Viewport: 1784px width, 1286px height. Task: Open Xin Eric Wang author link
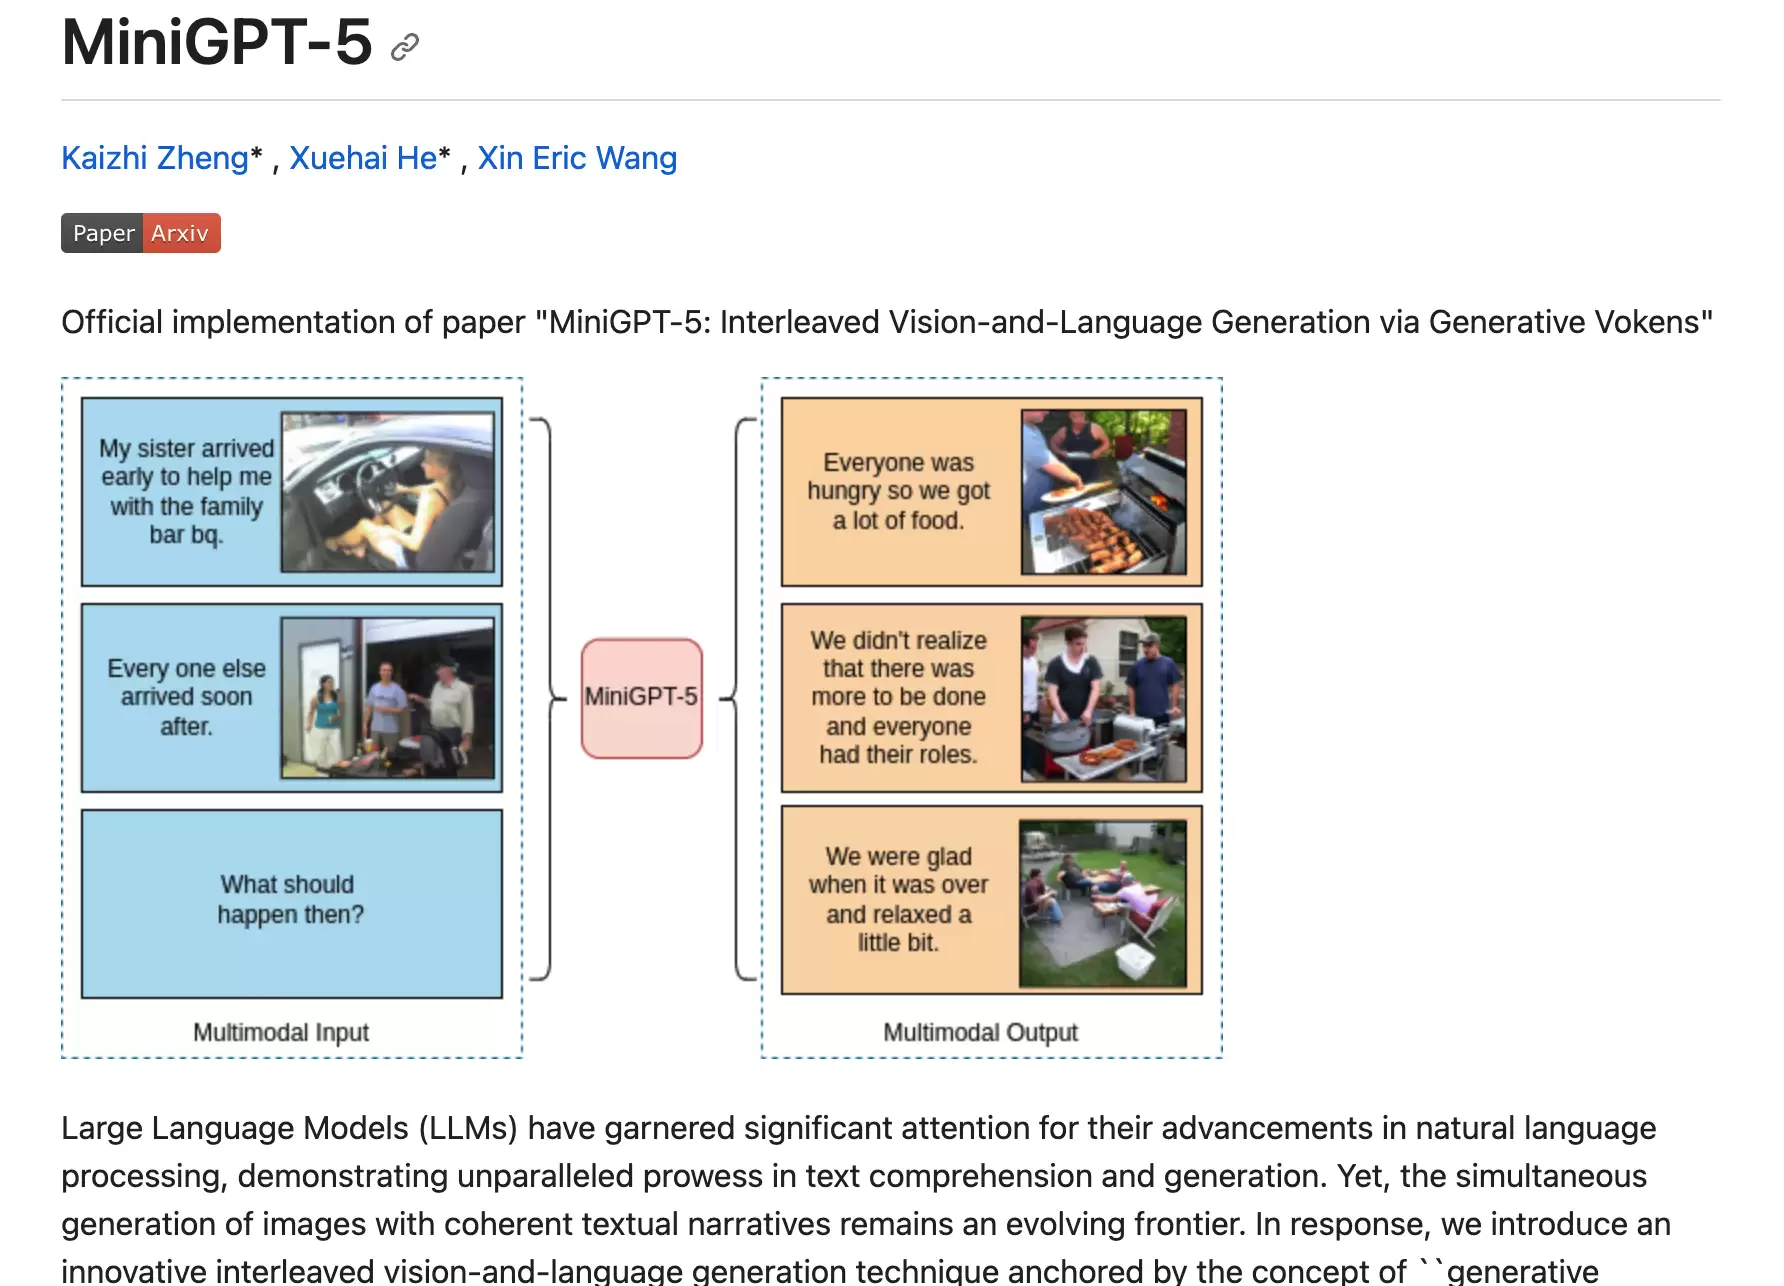577,158
